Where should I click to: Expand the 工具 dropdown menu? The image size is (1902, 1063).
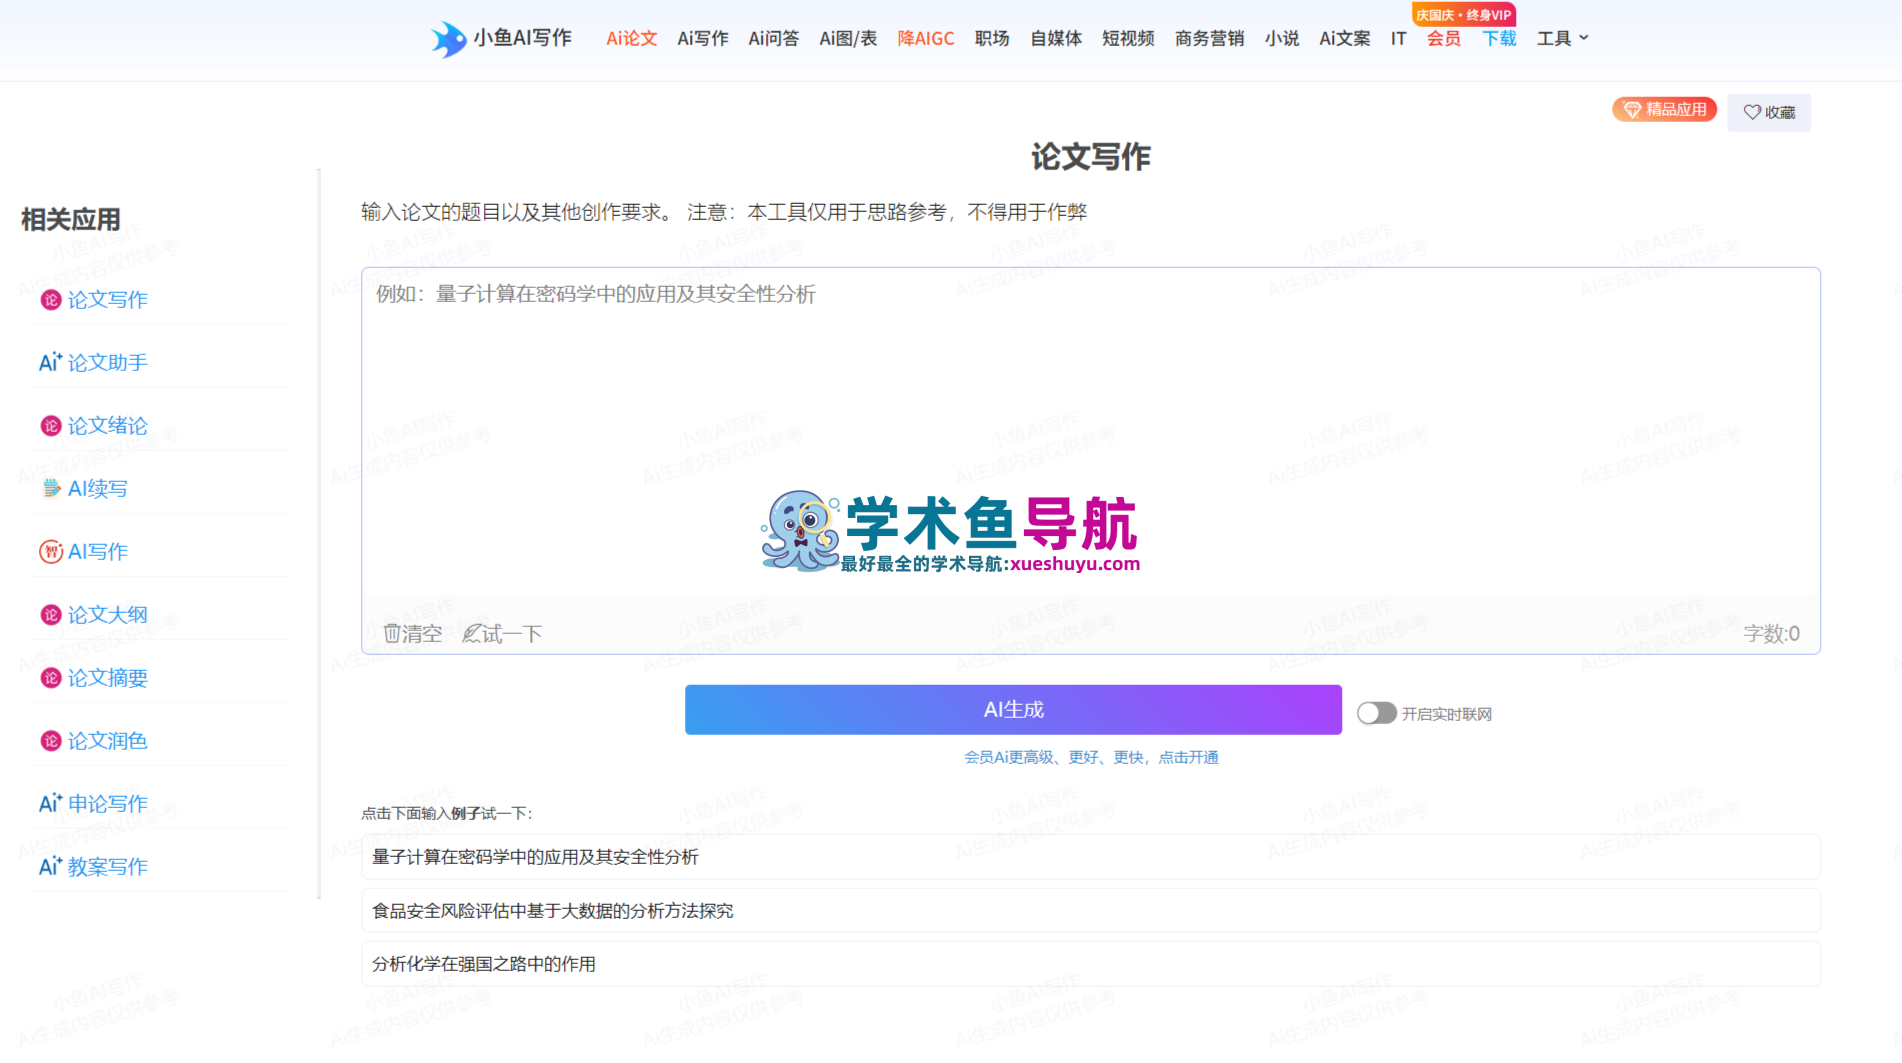[x=1562, y=39]
